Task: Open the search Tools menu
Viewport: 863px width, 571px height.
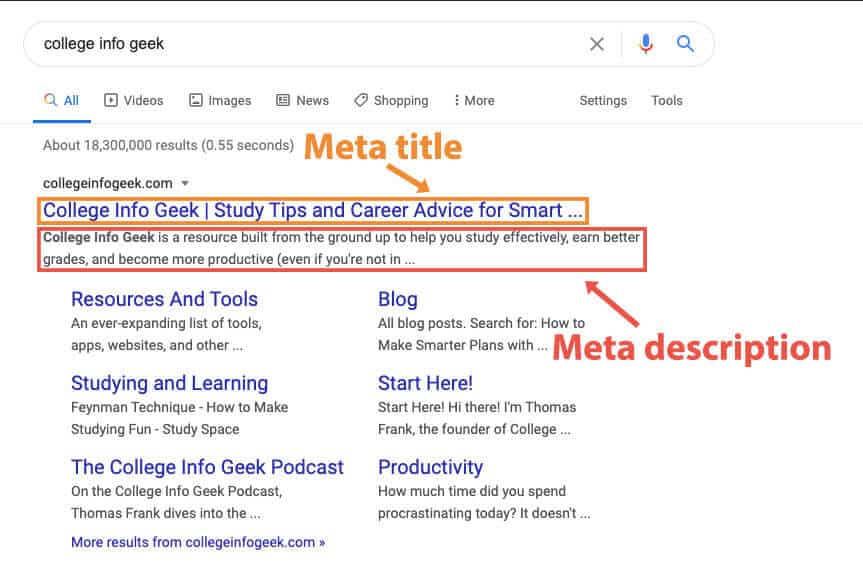Action: pos(667,101)
